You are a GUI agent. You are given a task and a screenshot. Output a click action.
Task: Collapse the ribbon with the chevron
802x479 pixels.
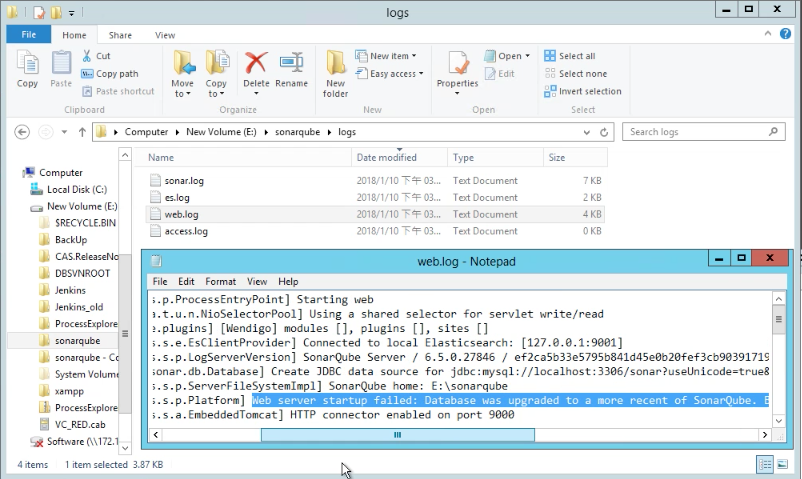coord(768,34)
